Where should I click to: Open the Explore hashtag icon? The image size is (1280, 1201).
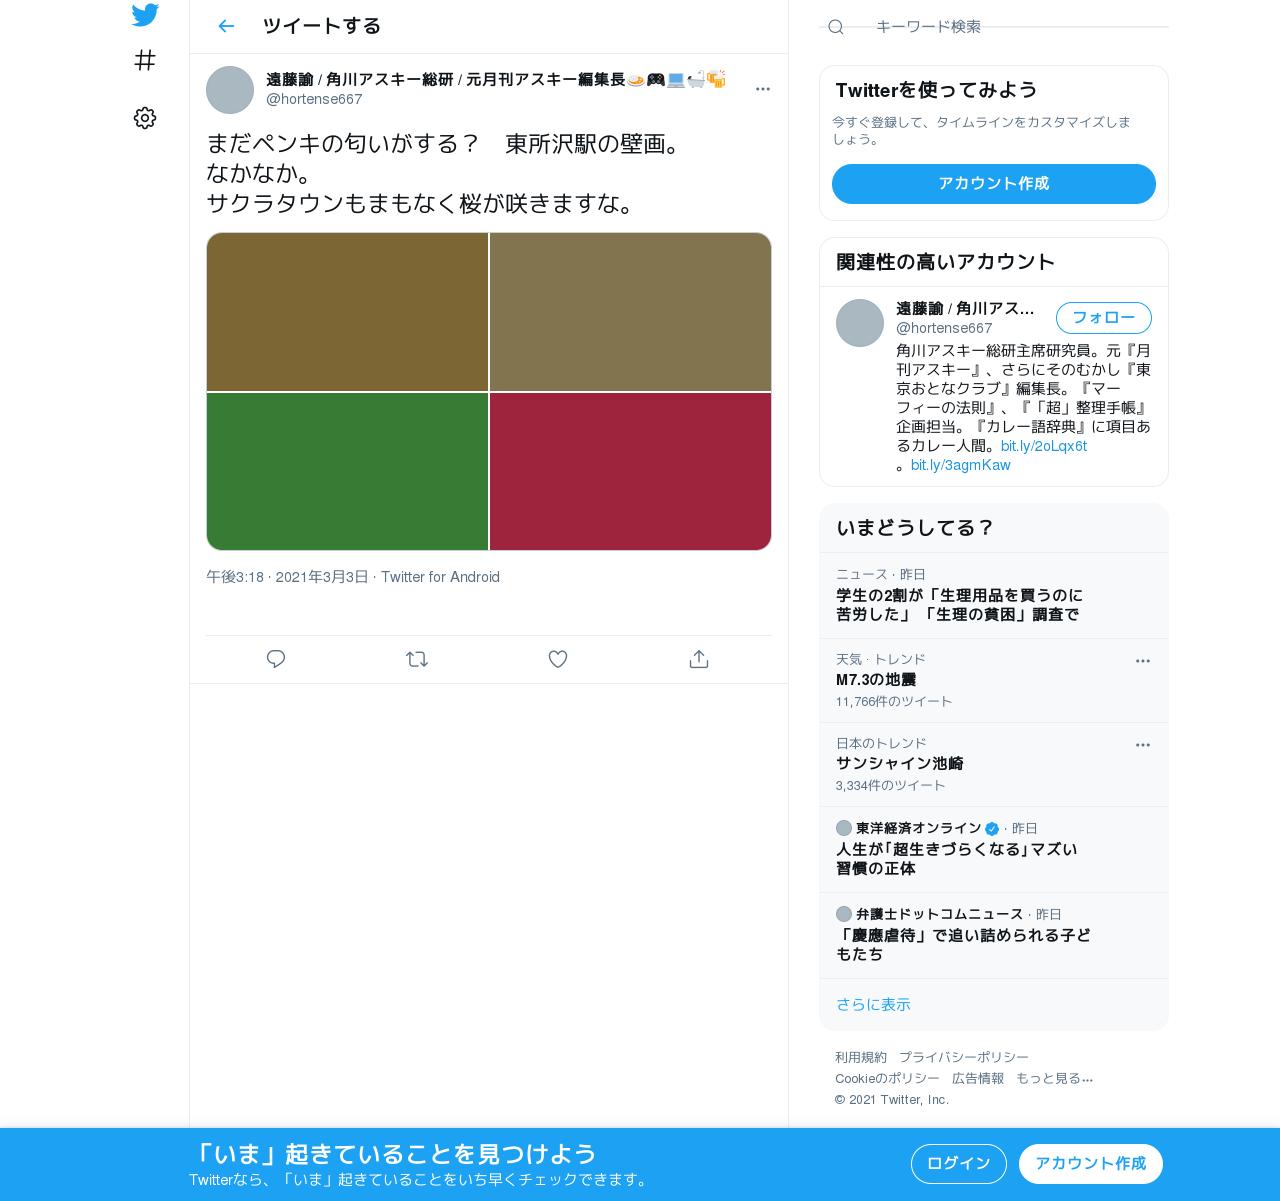[145, 61]
